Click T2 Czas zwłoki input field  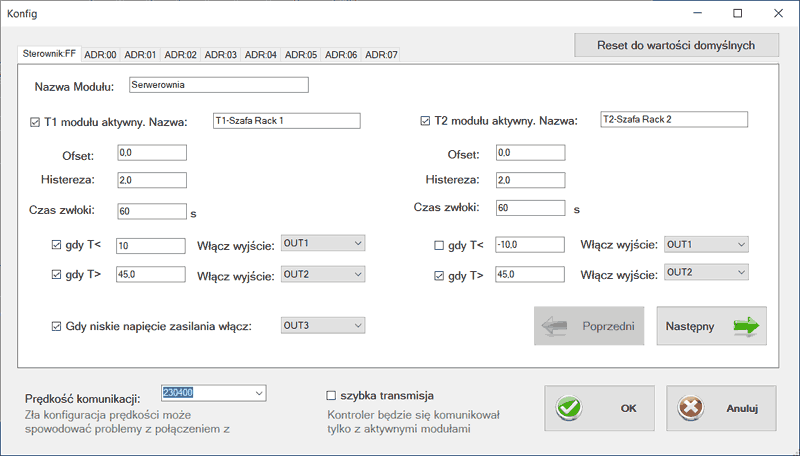[x=530, y=209]
